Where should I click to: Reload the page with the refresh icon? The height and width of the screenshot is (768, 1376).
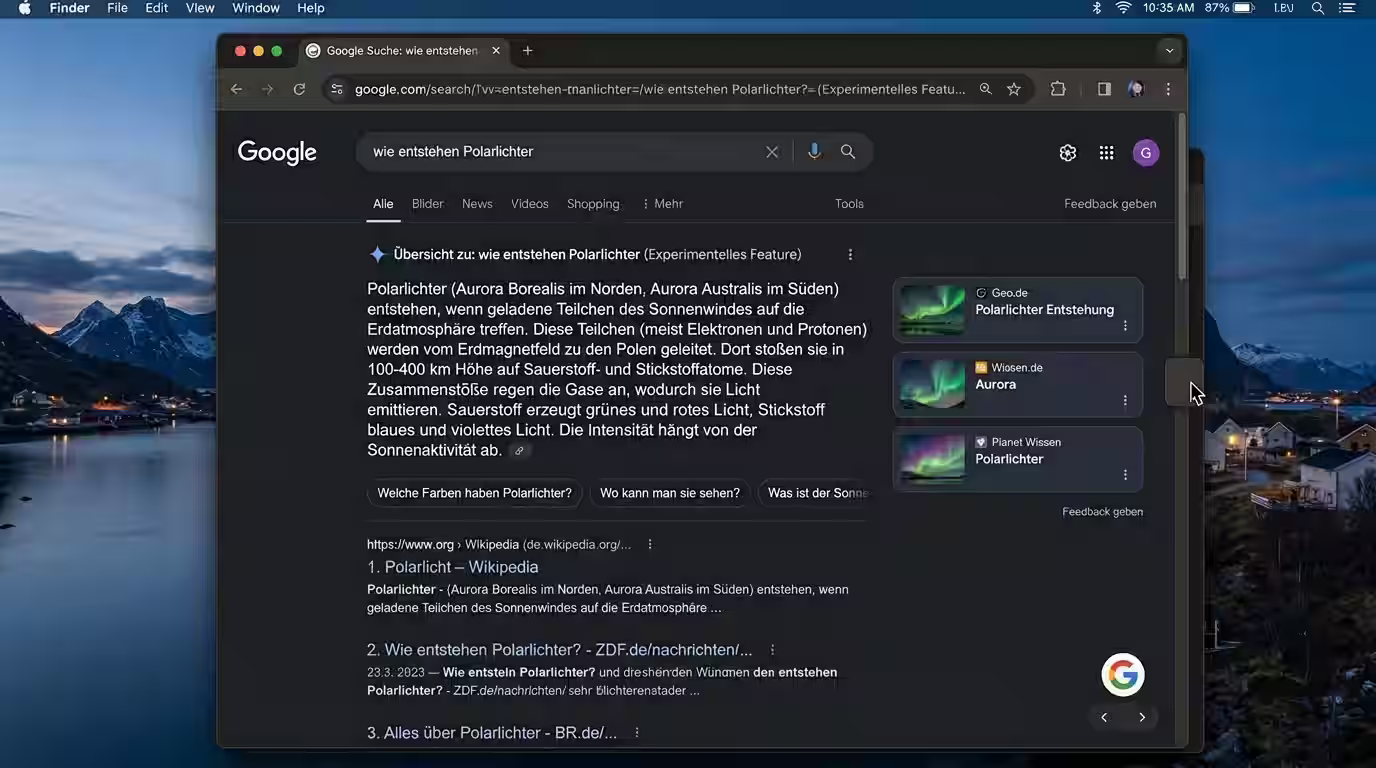(x=299, y=89)
